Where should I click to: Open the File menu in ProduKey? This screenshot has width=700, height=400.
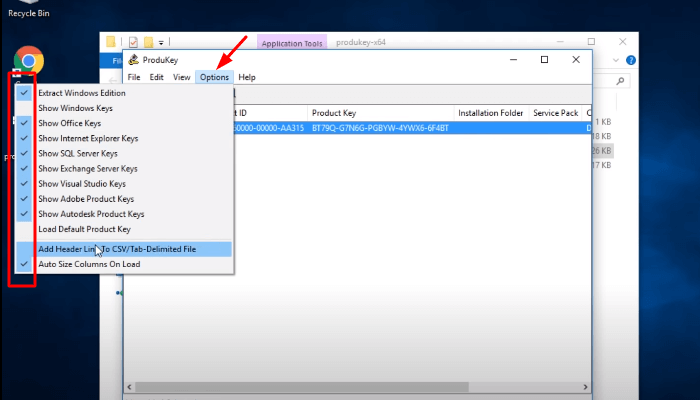(x=133, y=77)
